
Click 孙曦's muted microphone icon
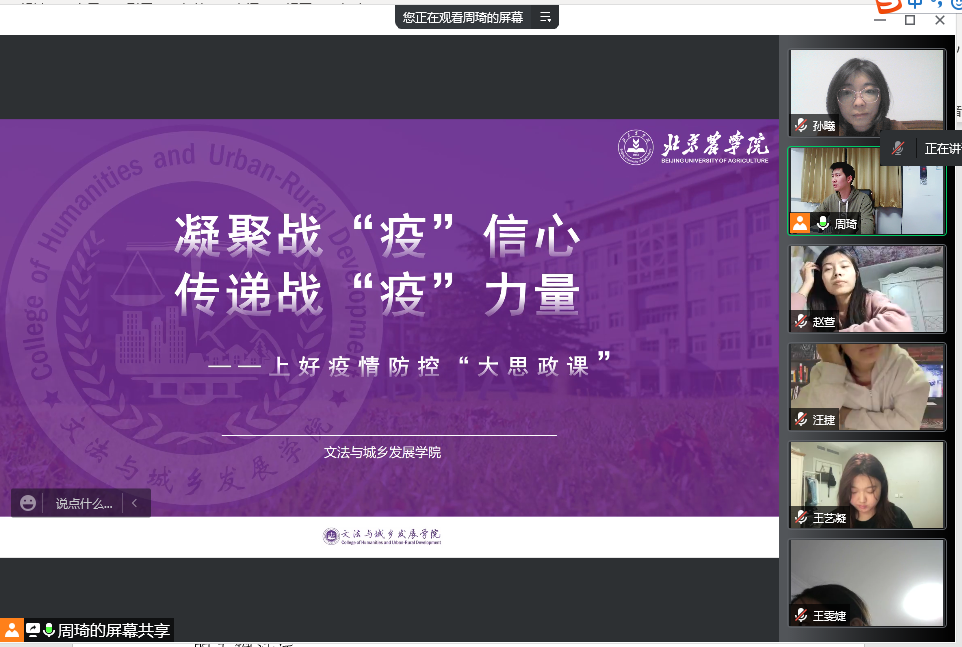click(801, 126)
